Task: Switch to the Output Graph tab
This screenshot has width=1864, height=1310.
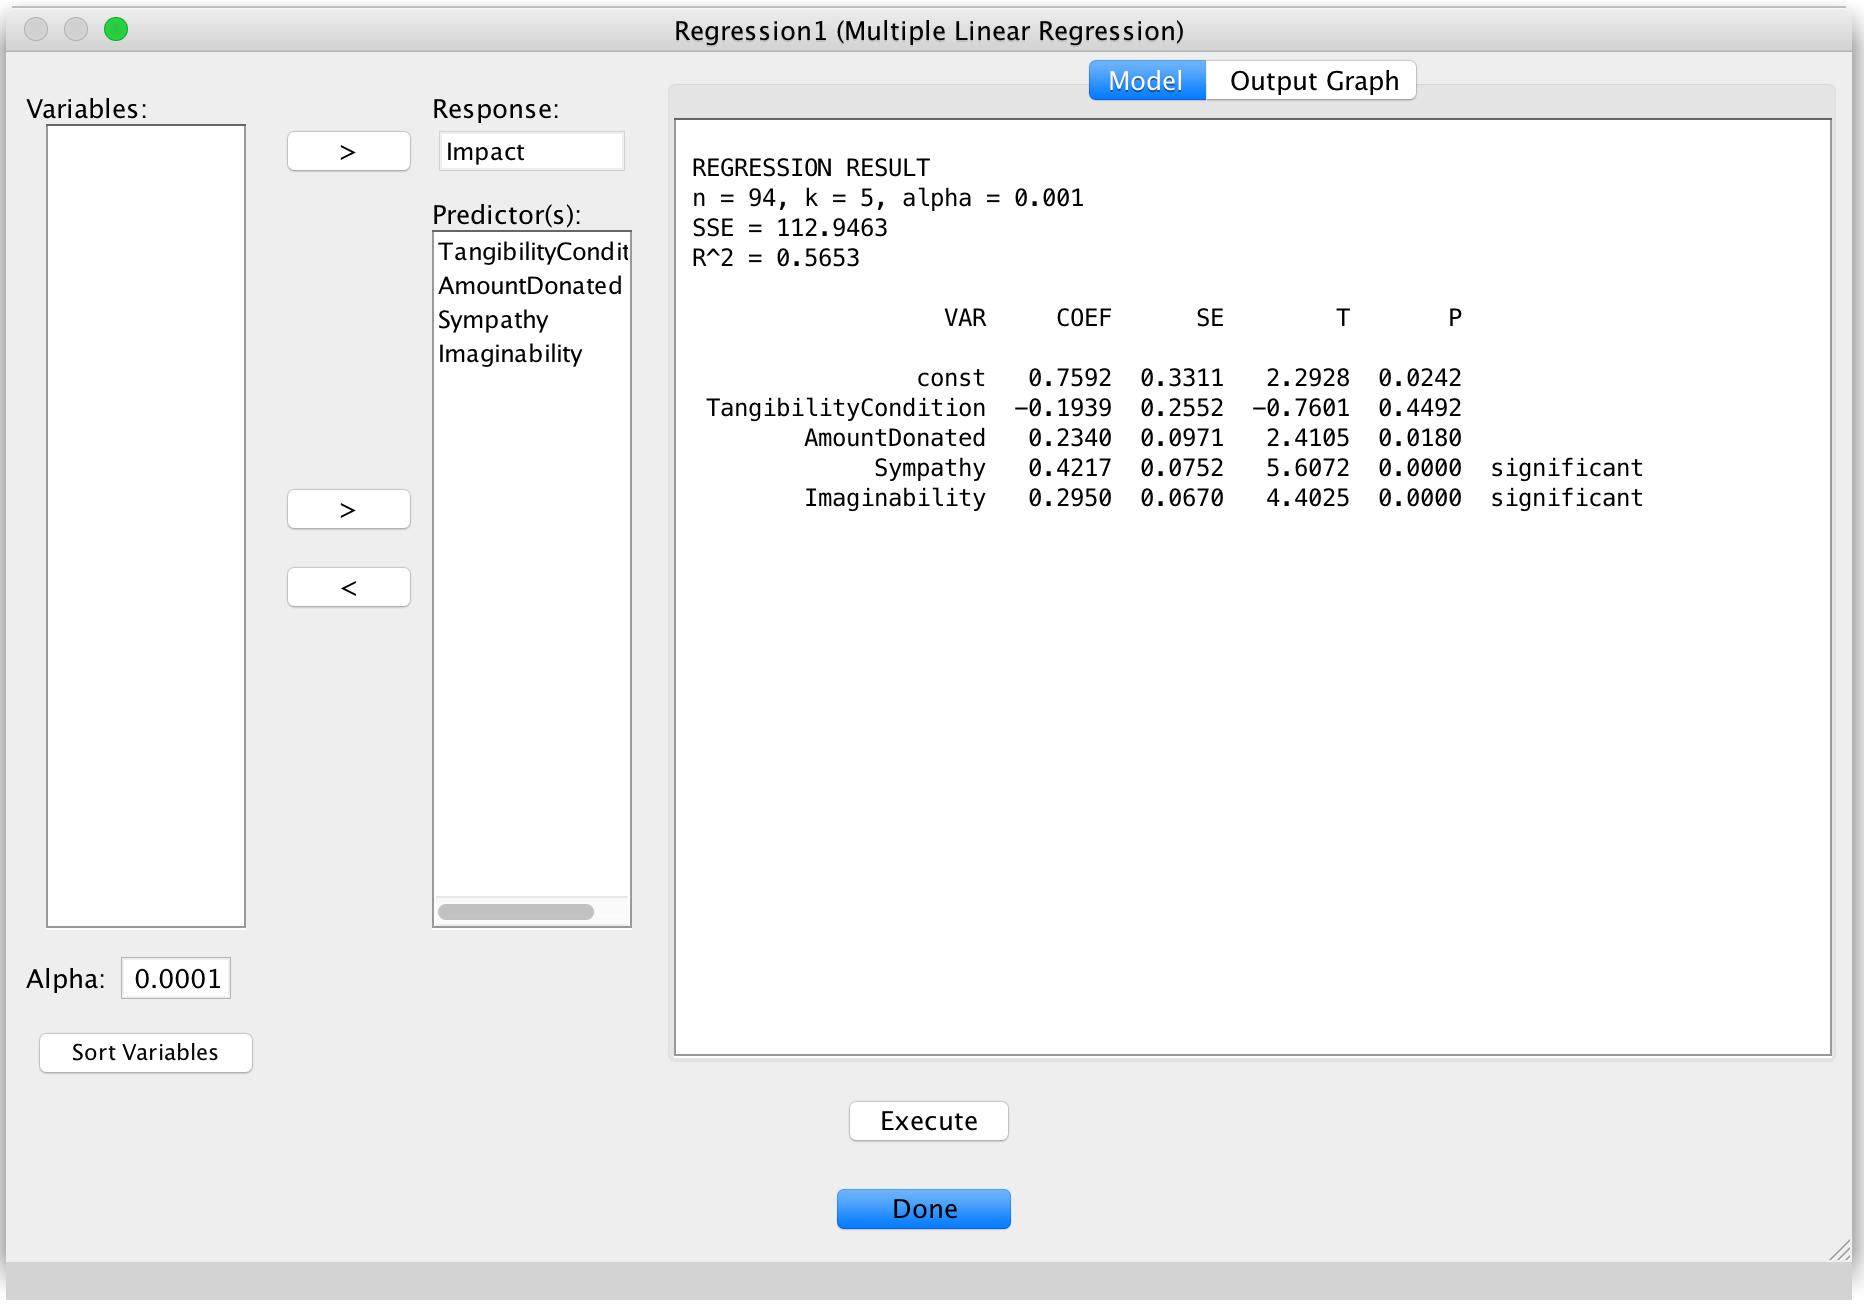Action: pos(1311,80)
